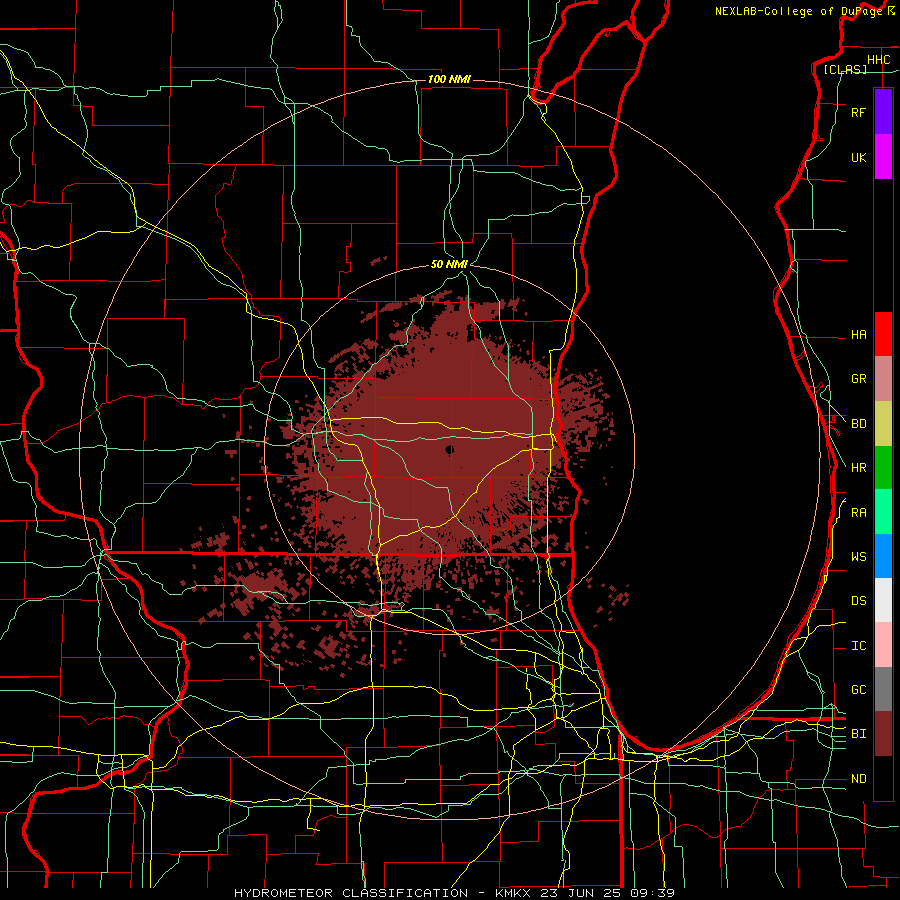Click the HA legend label
This screenshot has width=900, height=900.
(858, 335)
